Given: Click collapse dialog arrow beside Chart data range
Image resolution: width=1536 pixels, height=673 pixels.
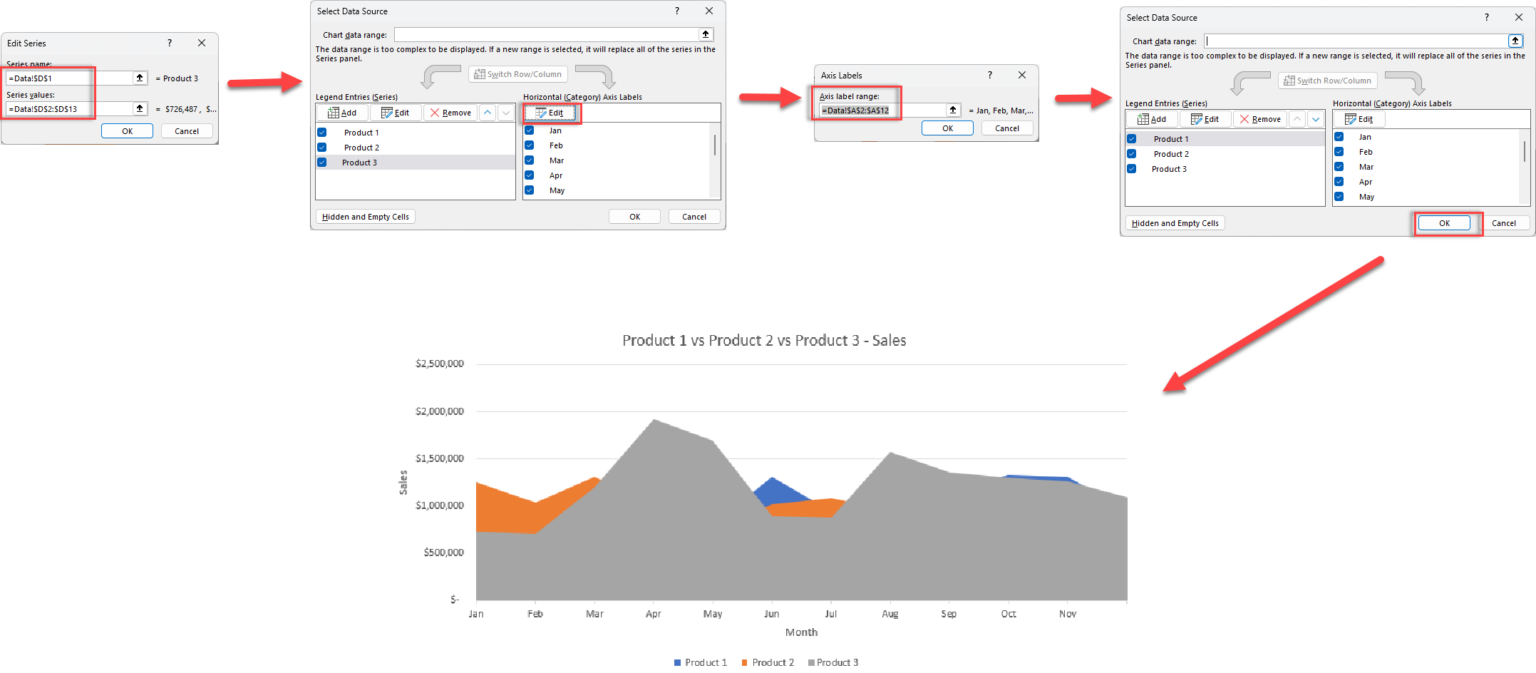Looking at the screenshot, I should point(705,33).
